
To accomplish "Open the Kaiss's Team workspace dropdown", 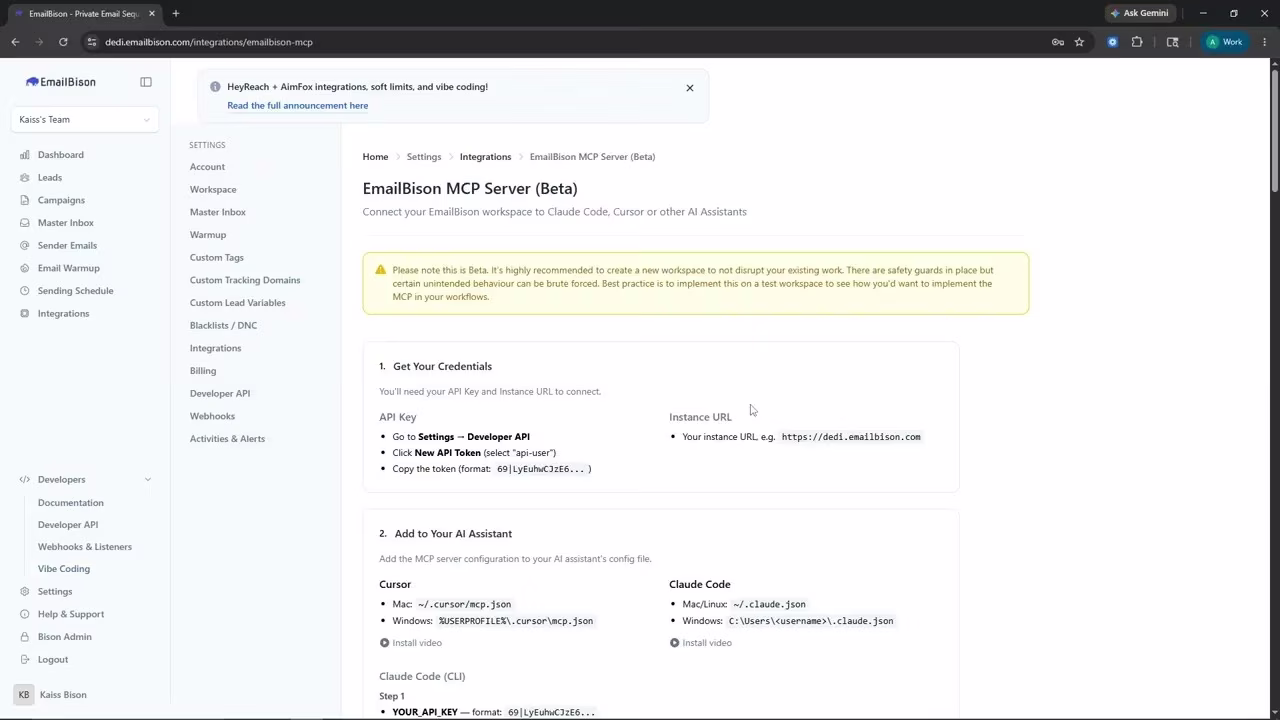I will click(x=85, y=119).
